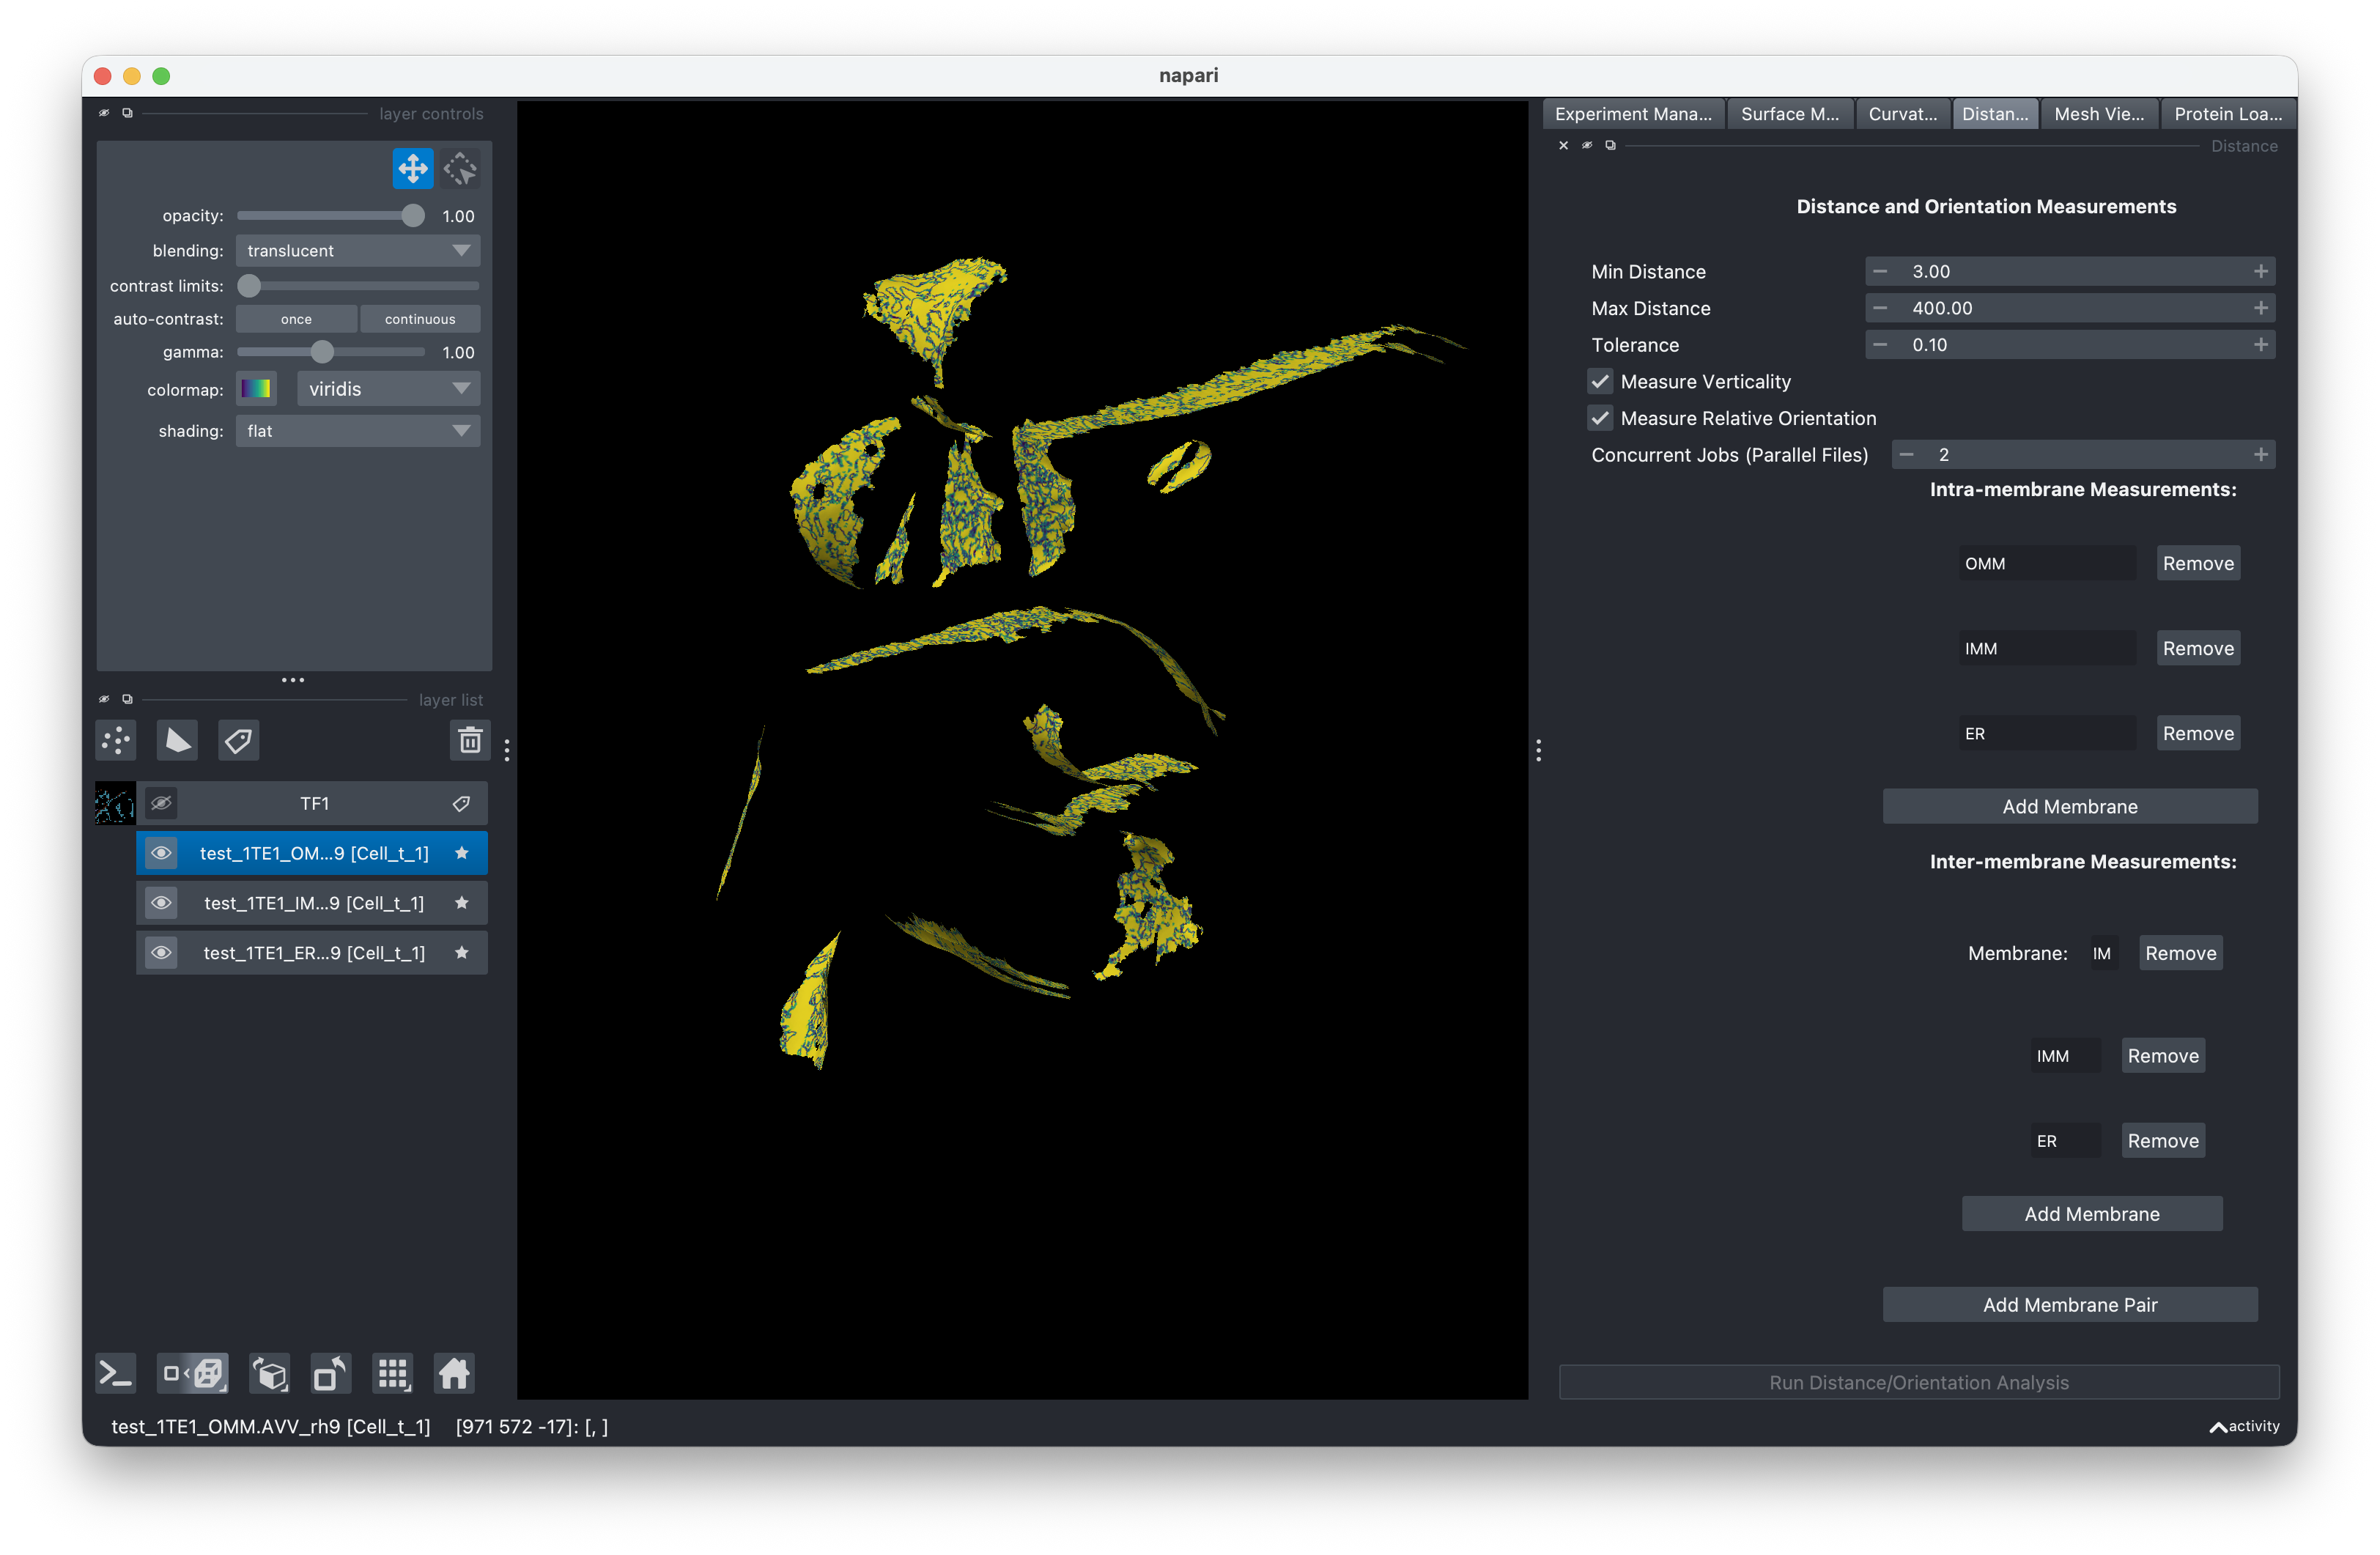Hide the test_1TE1_IM layer
The image size is (2380, 1555).
pos(161,903)
